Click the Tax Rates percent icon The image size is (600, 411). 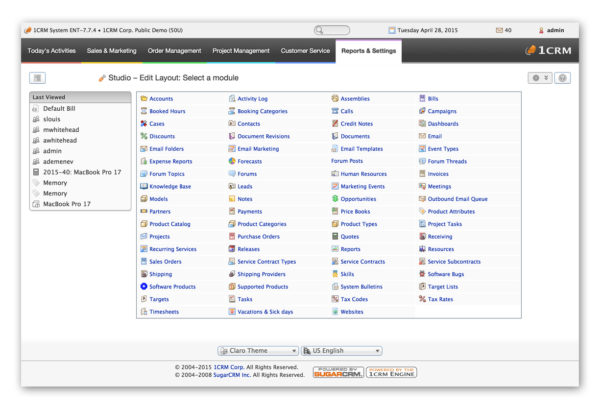422,299
